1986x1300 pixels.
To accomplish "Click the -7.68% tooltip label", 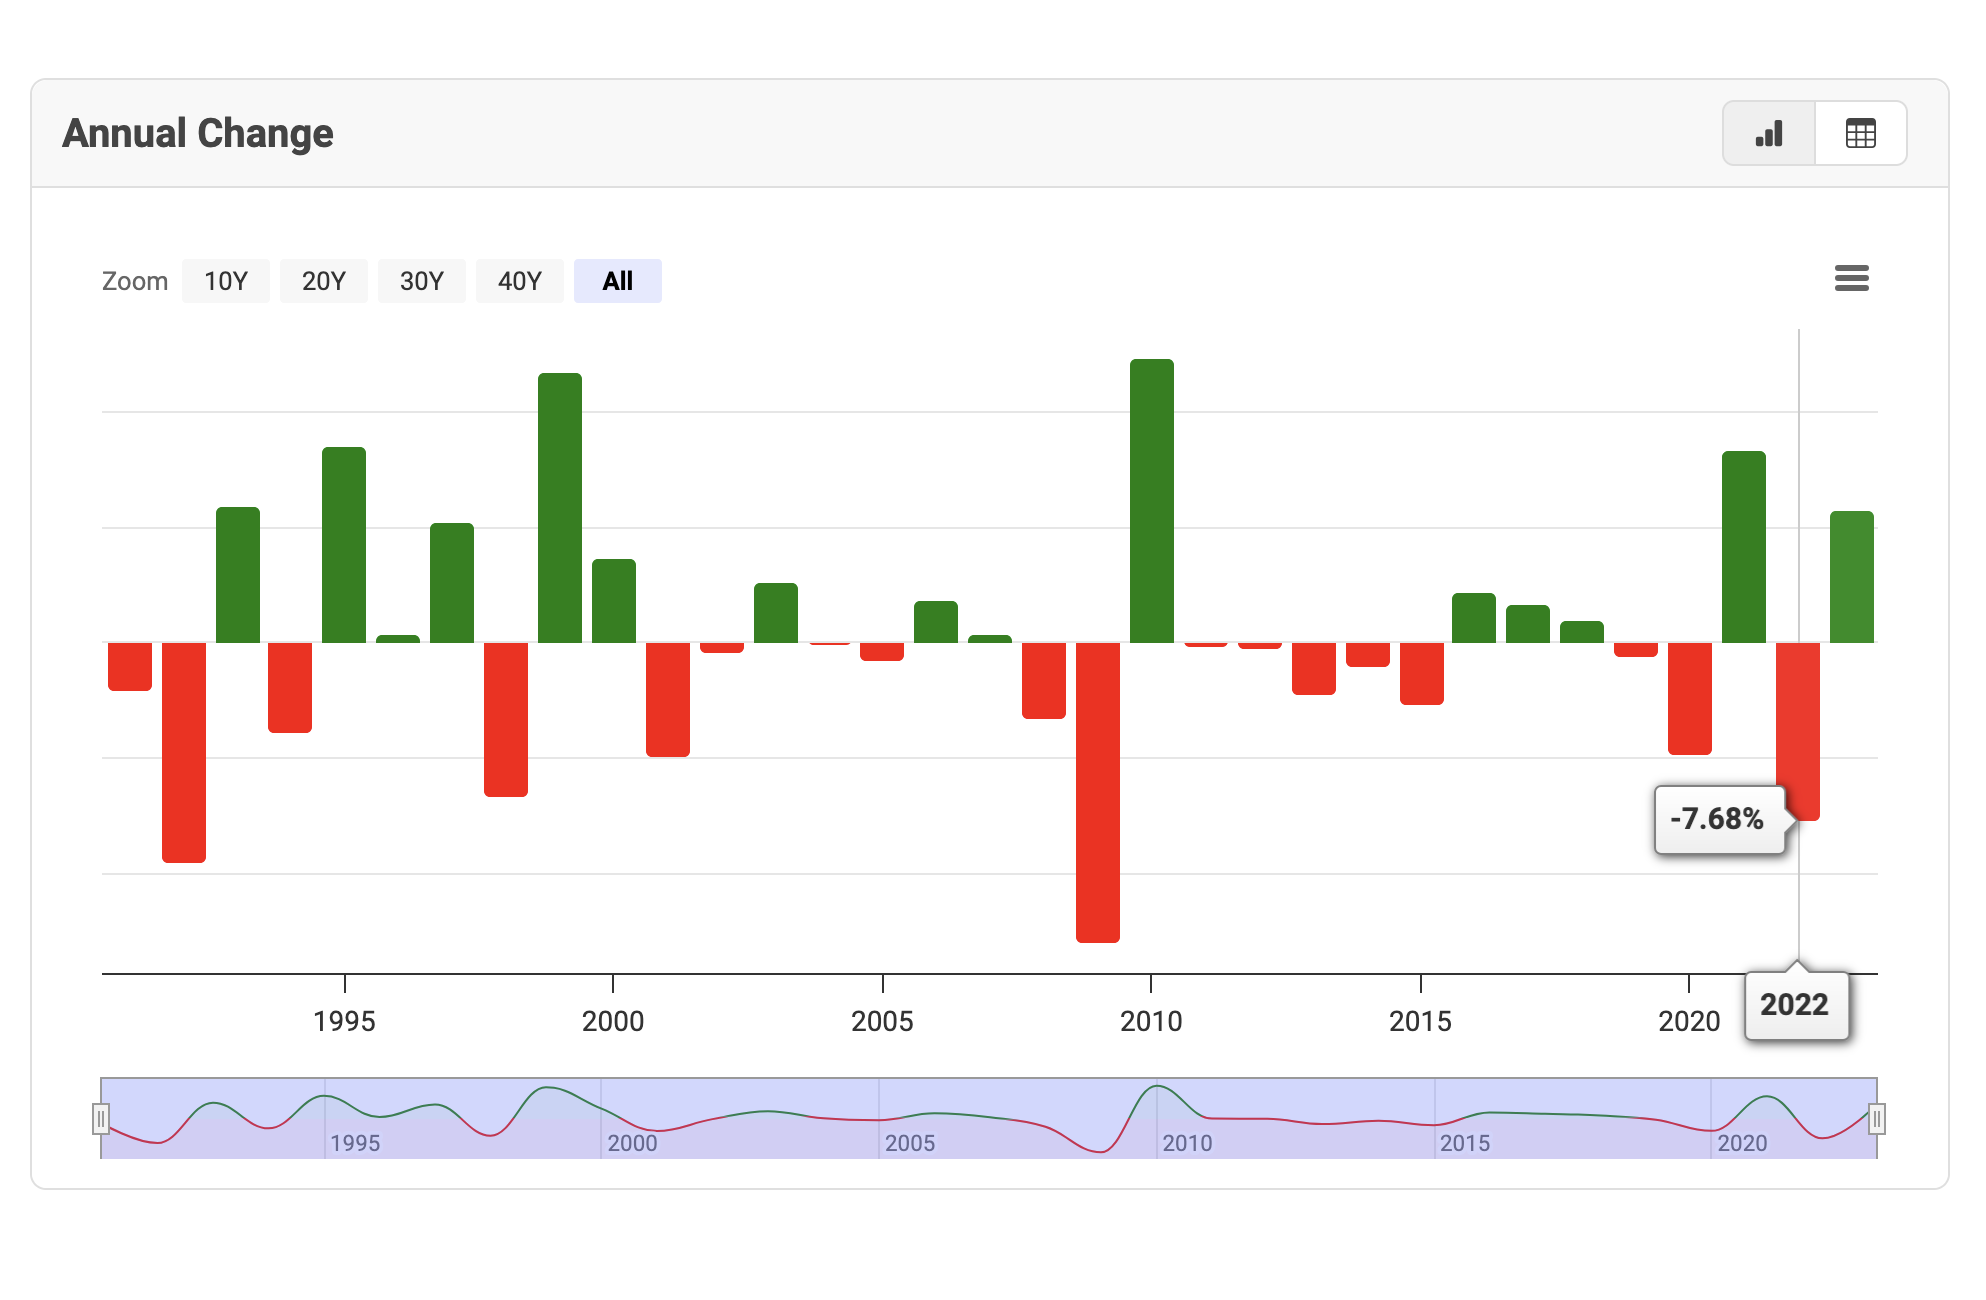I will pyautogui.click(x=1718, y=819).
